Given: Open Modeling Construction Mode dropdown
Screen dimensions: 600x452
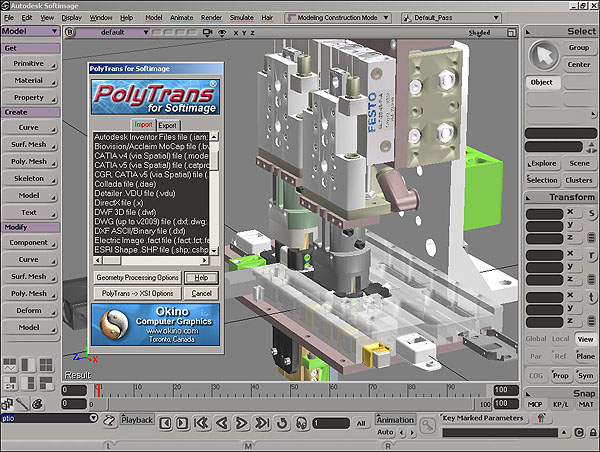Looking at the screenshot, I should (338, 18).
